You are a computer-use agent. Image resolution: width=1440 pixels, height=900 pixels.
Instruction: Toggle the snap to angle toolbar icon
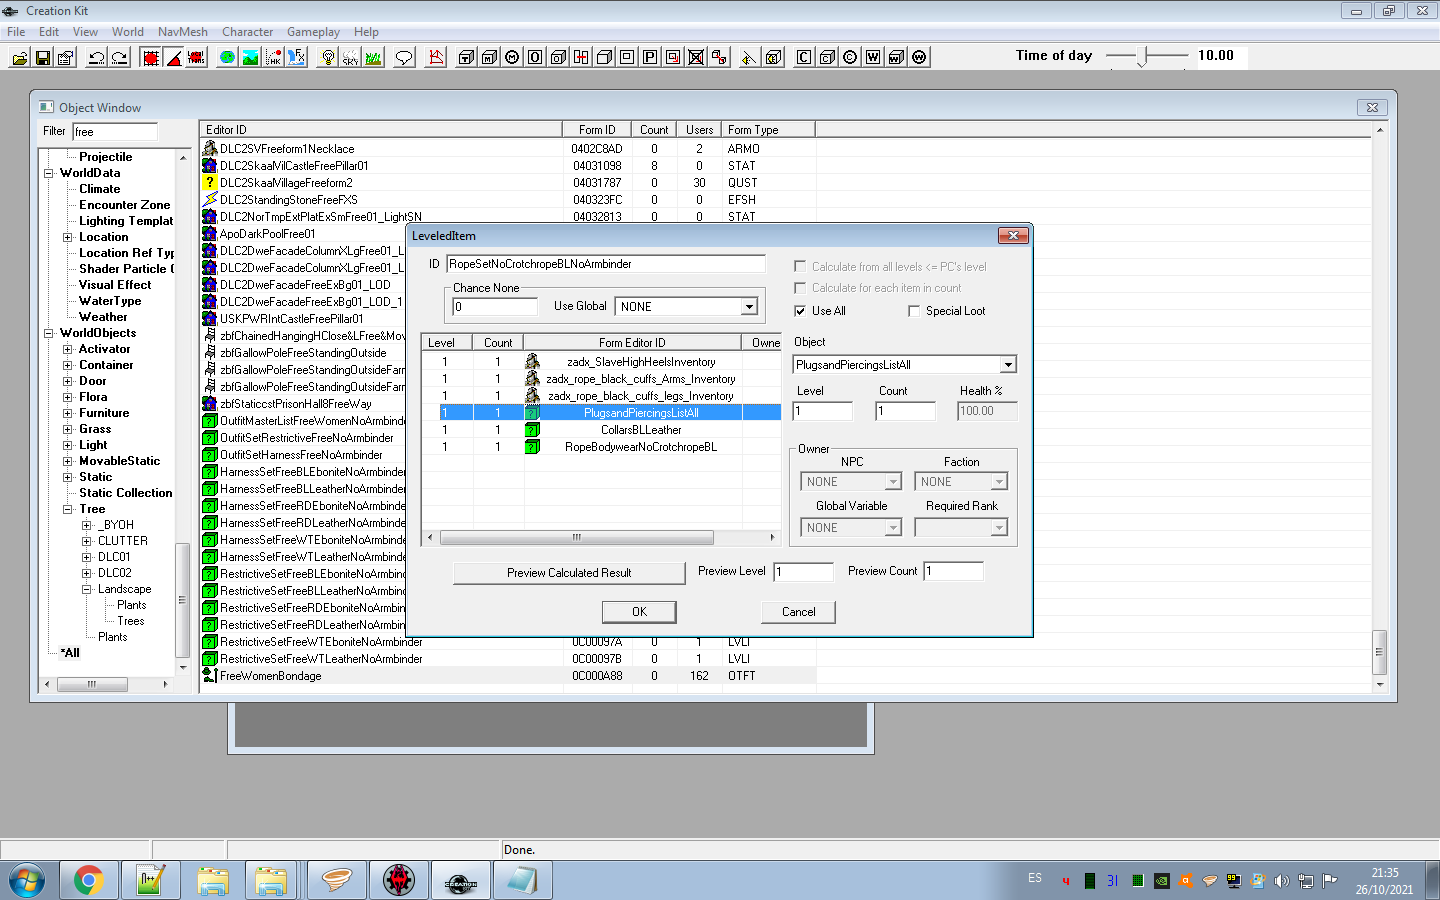pos(174,57)
